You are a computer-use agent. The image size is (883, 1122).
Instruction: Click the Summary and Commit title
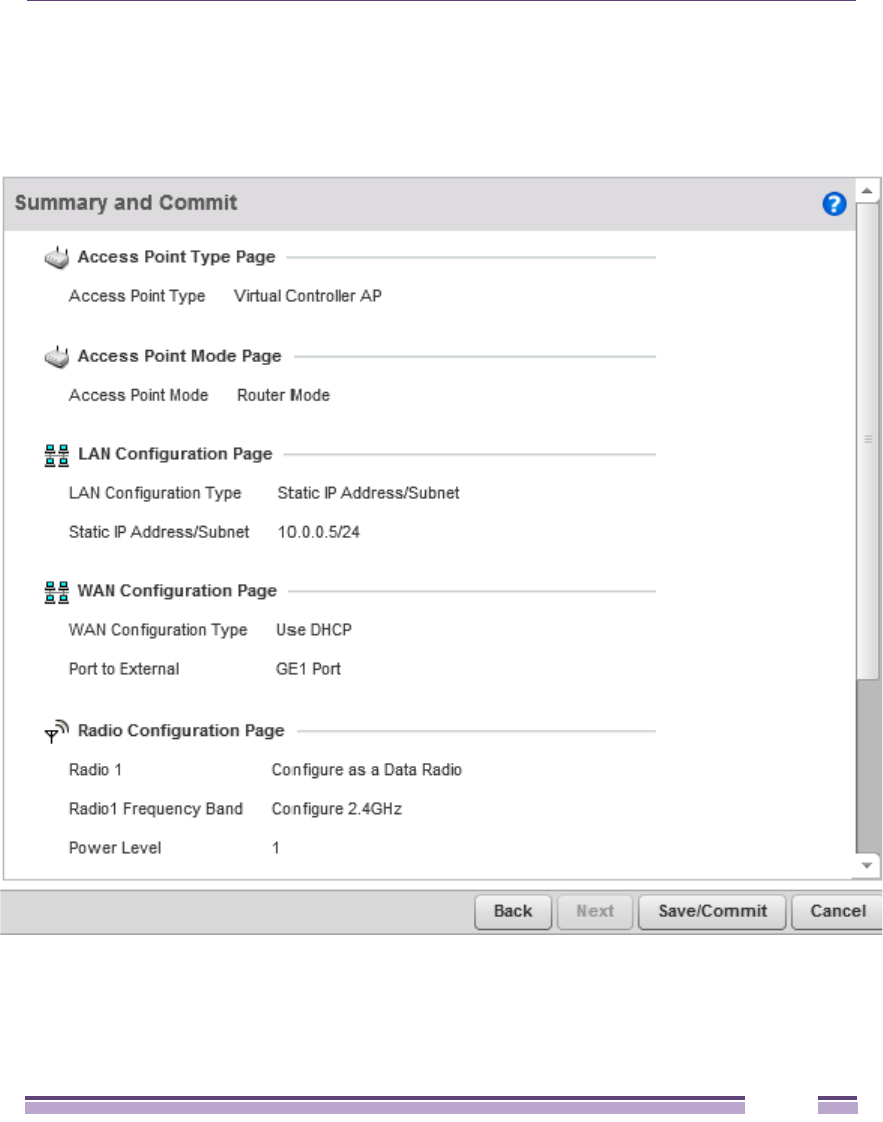click(x=126, y=203)
